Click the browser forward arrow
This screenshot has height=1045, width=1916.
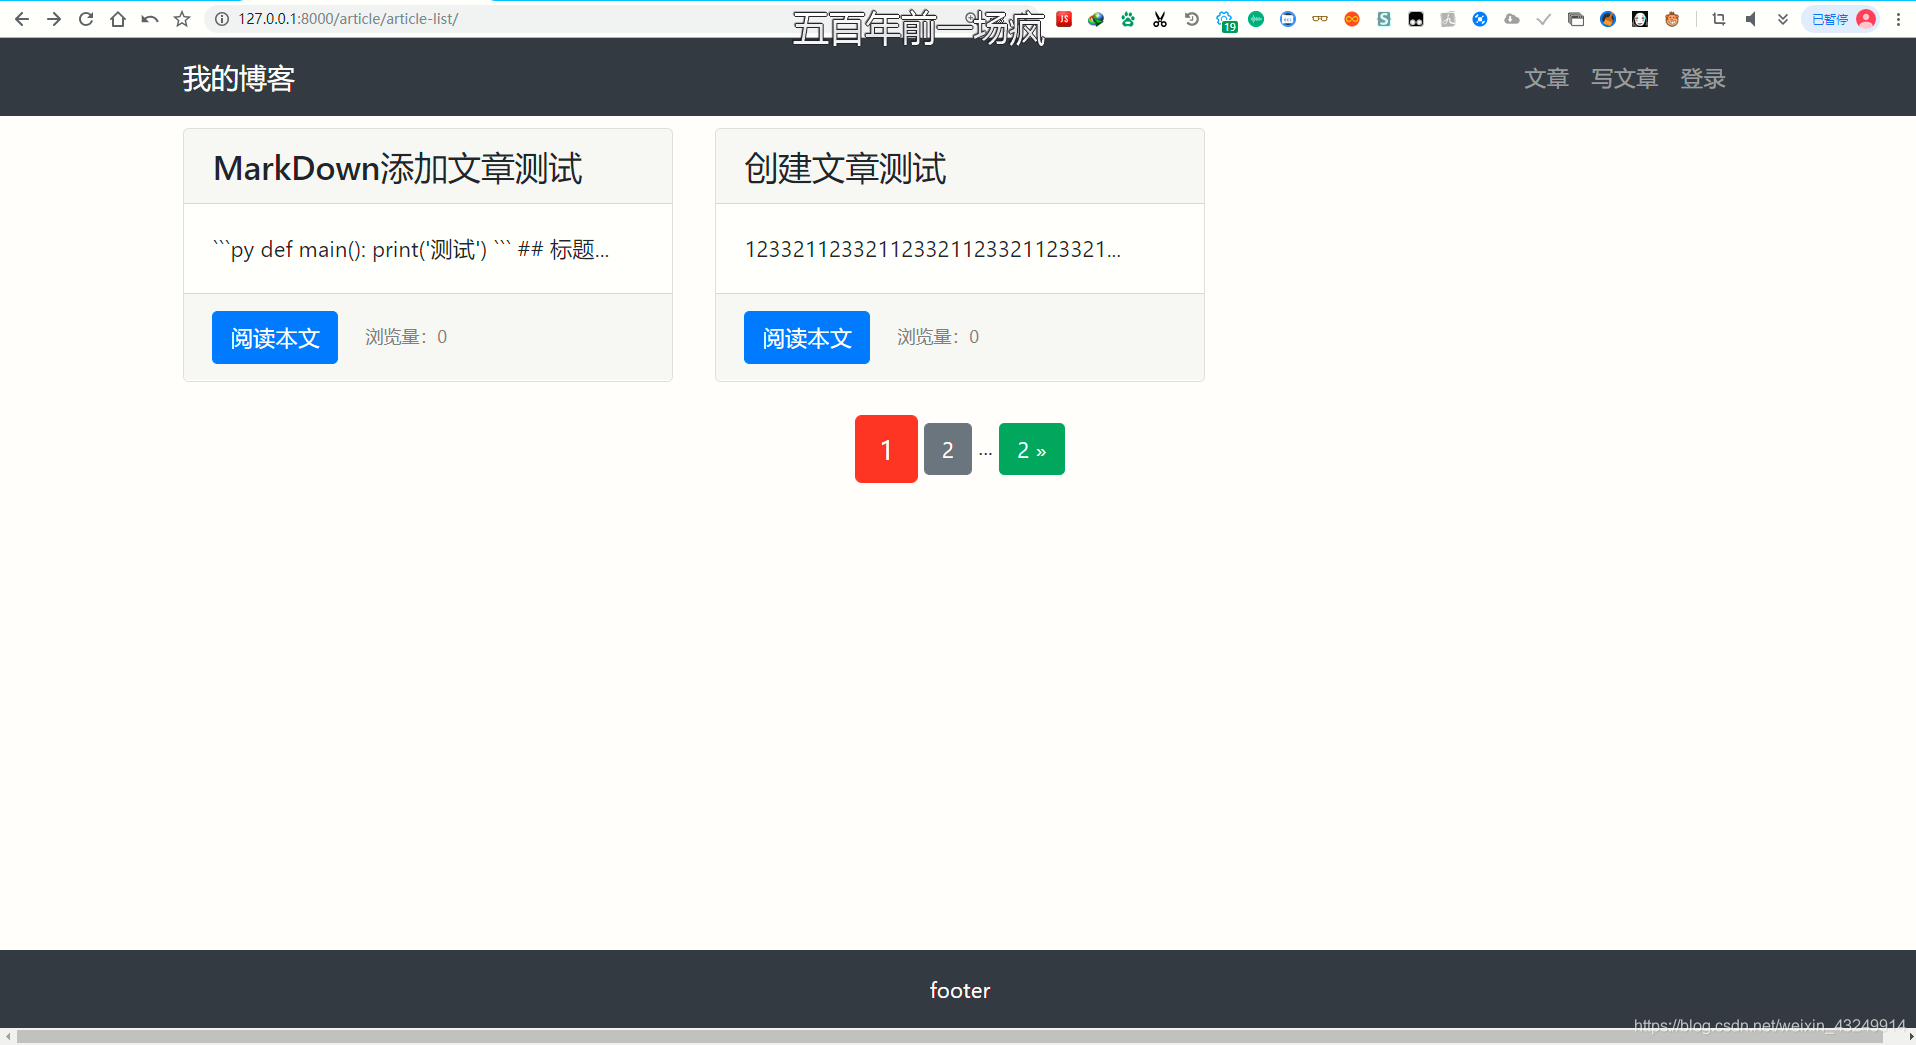pyautogui.click(x=53, y=19)
